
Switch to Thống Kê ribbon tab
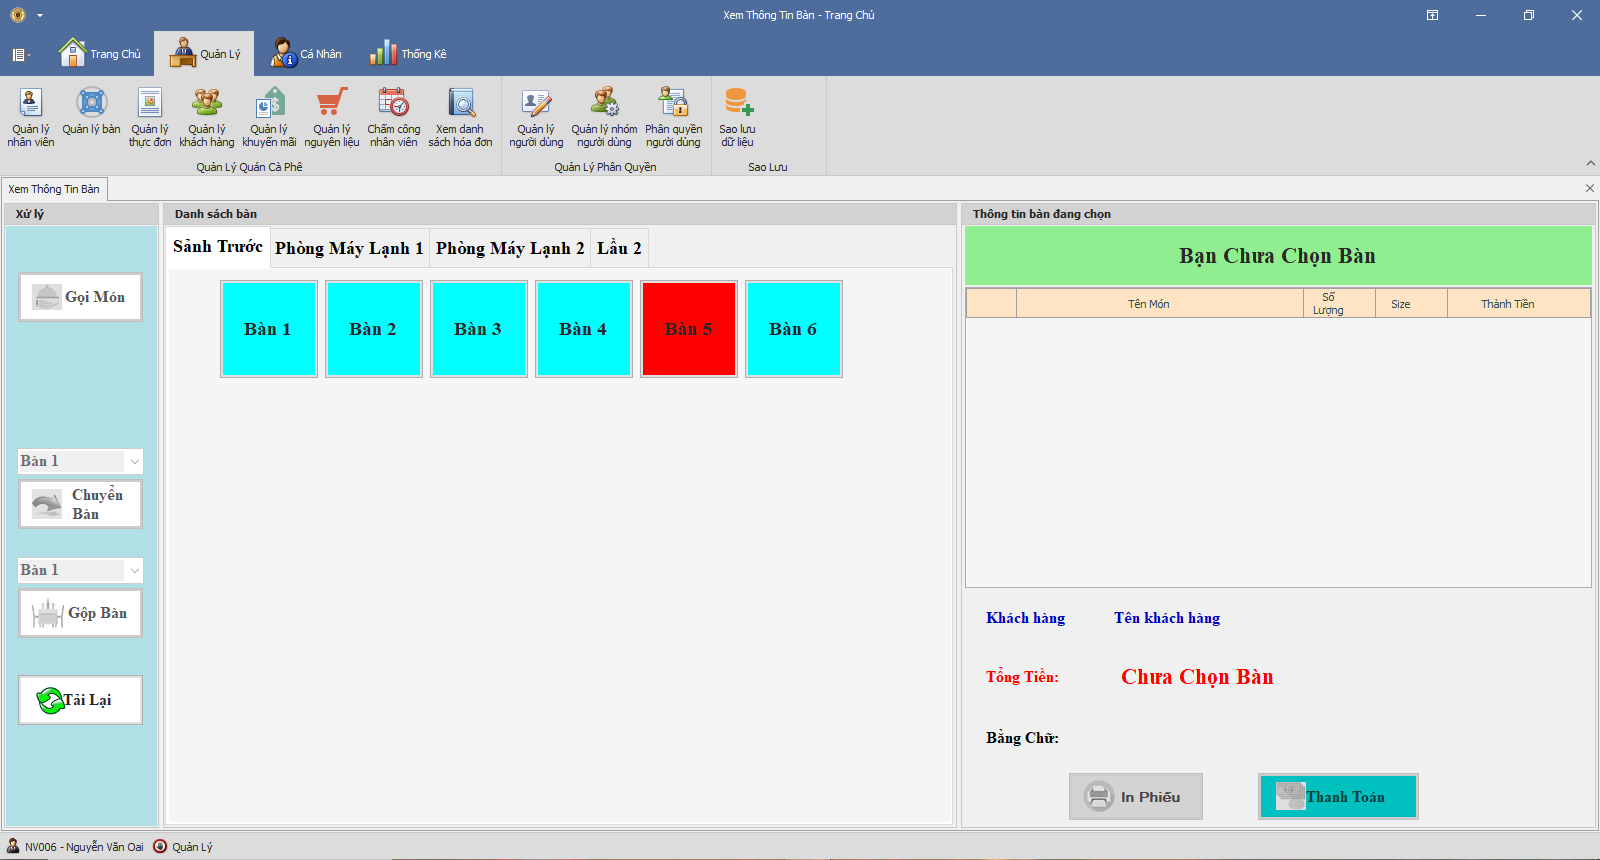click(409, 54)
